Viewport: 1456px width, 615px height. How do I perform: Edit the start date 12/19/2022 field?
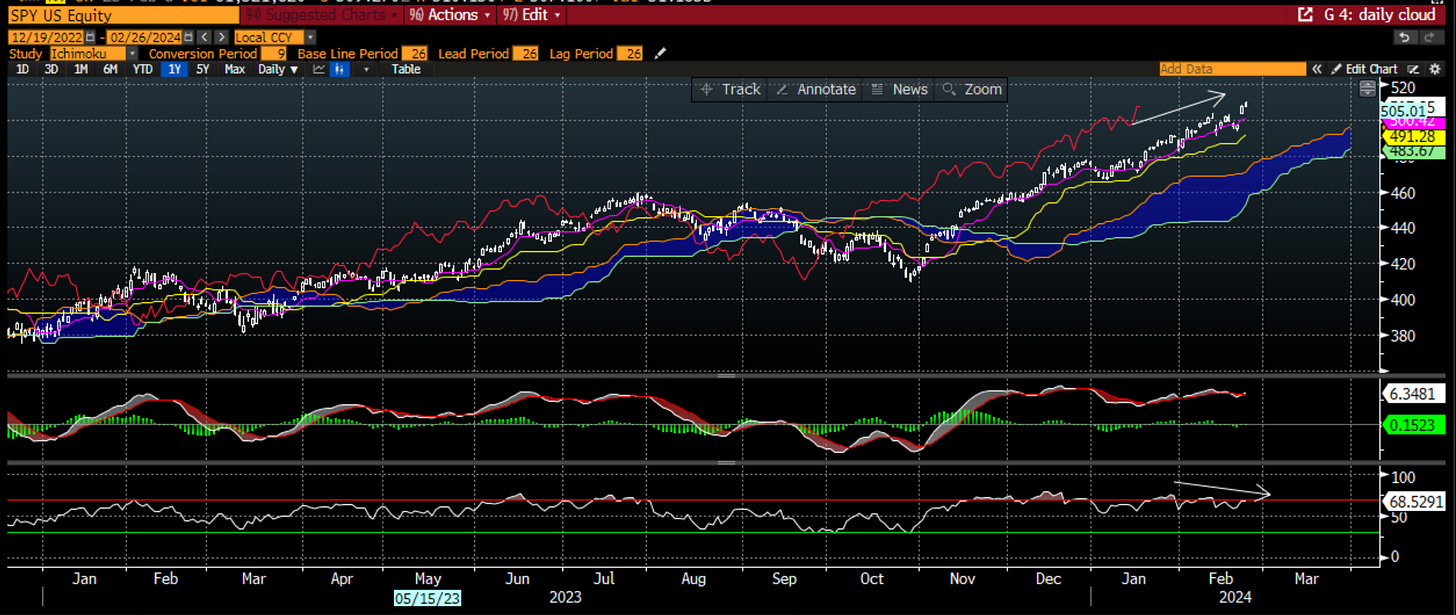point(46,37)
